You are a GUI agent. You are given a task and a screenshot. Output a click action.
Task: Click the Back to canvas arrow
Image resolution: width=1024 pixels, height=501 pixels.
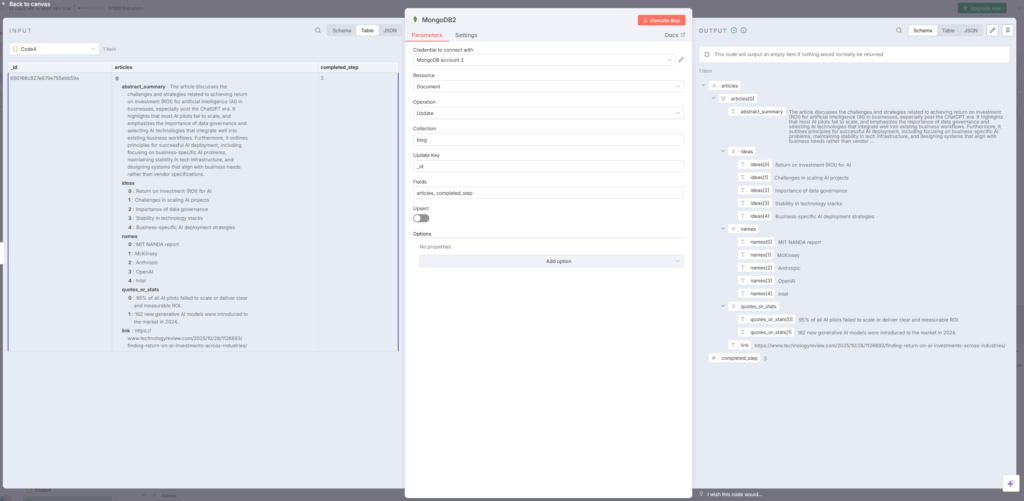(x=6, y=4)
